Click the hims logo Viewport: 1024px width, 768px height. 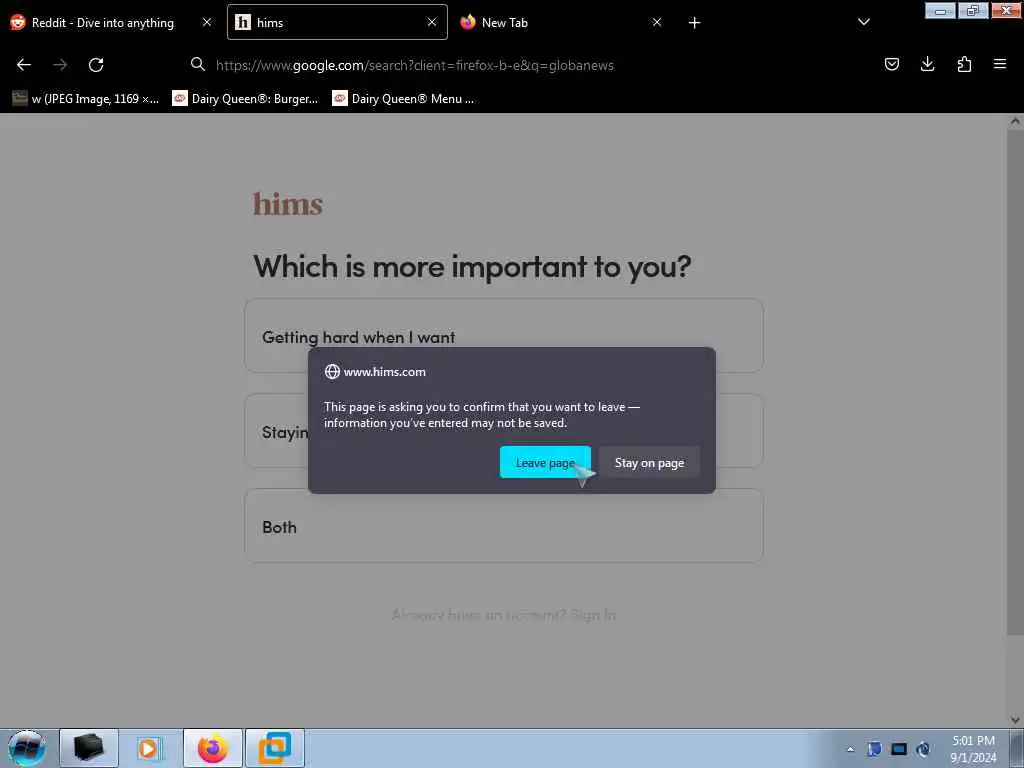click(x=288, y=204)
